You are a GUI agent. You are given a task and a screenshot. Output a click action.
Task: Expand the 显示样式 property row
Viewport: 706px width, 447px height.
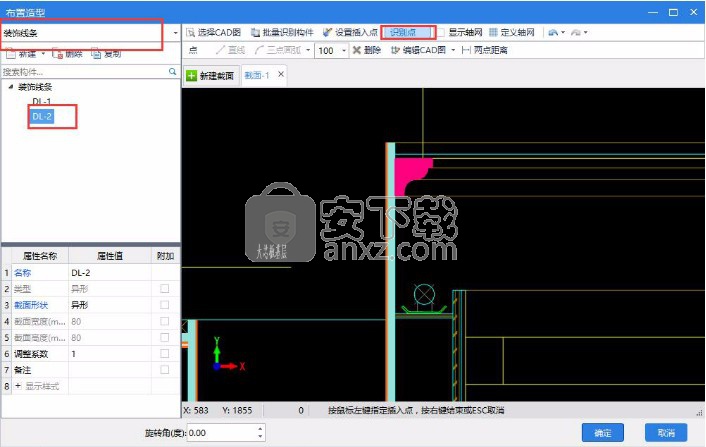tap(17, 385)
